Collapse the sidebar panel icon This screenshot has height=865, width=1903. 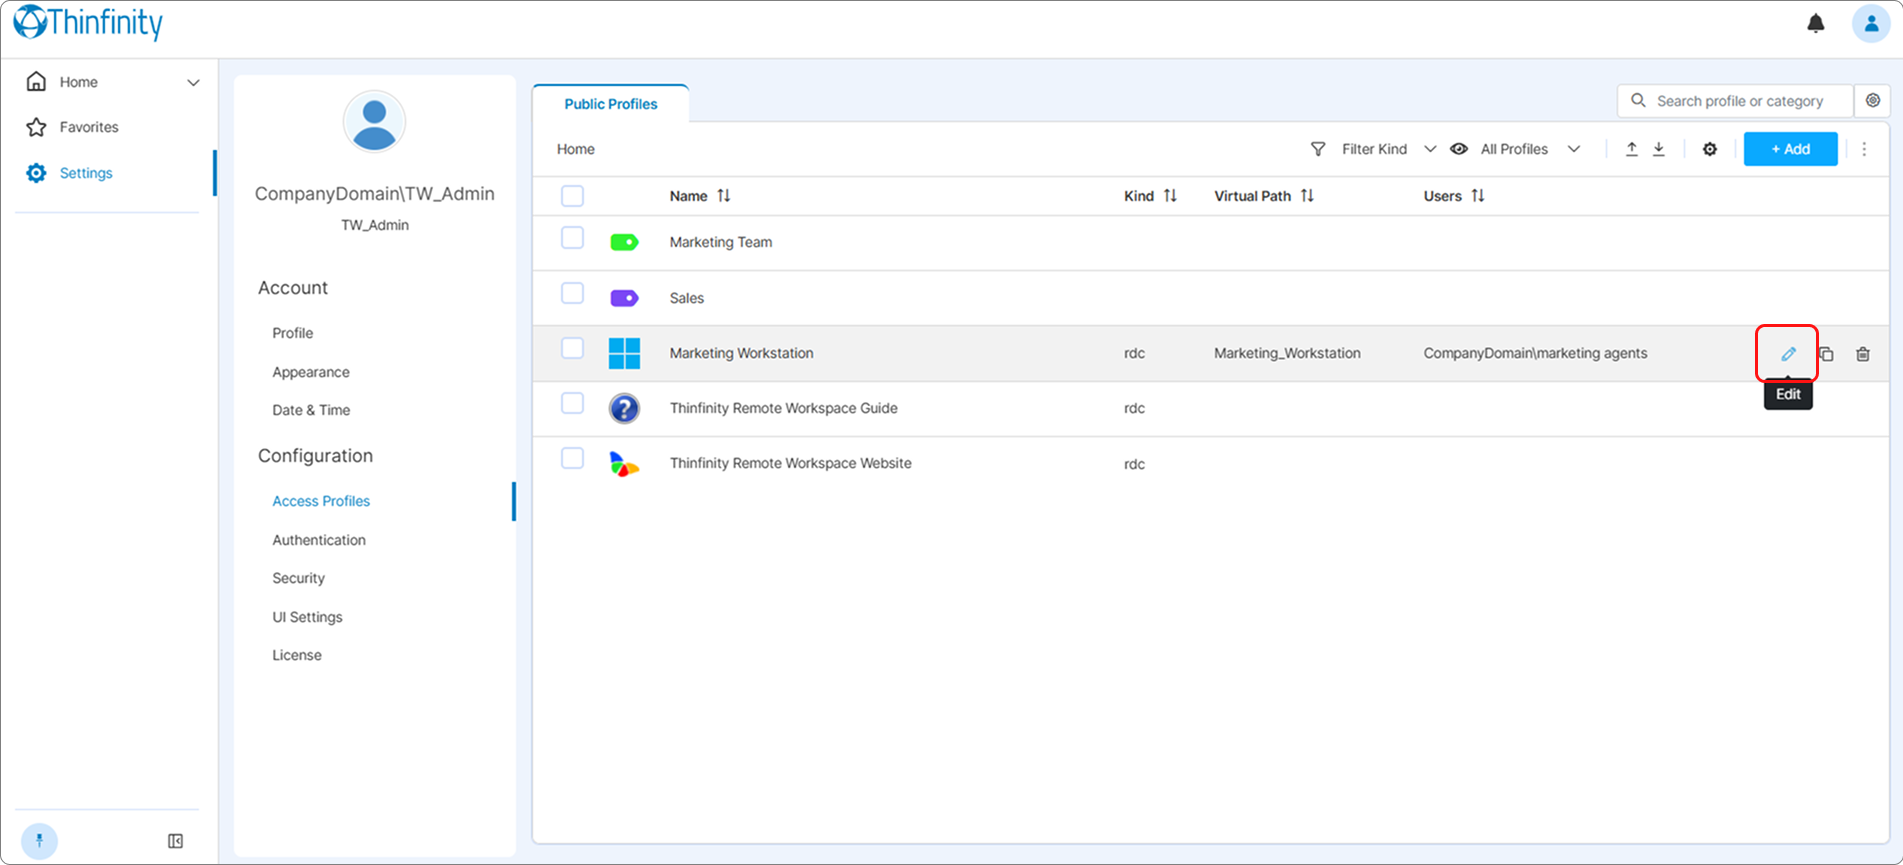pyautogui.click(x=175, y=841)
